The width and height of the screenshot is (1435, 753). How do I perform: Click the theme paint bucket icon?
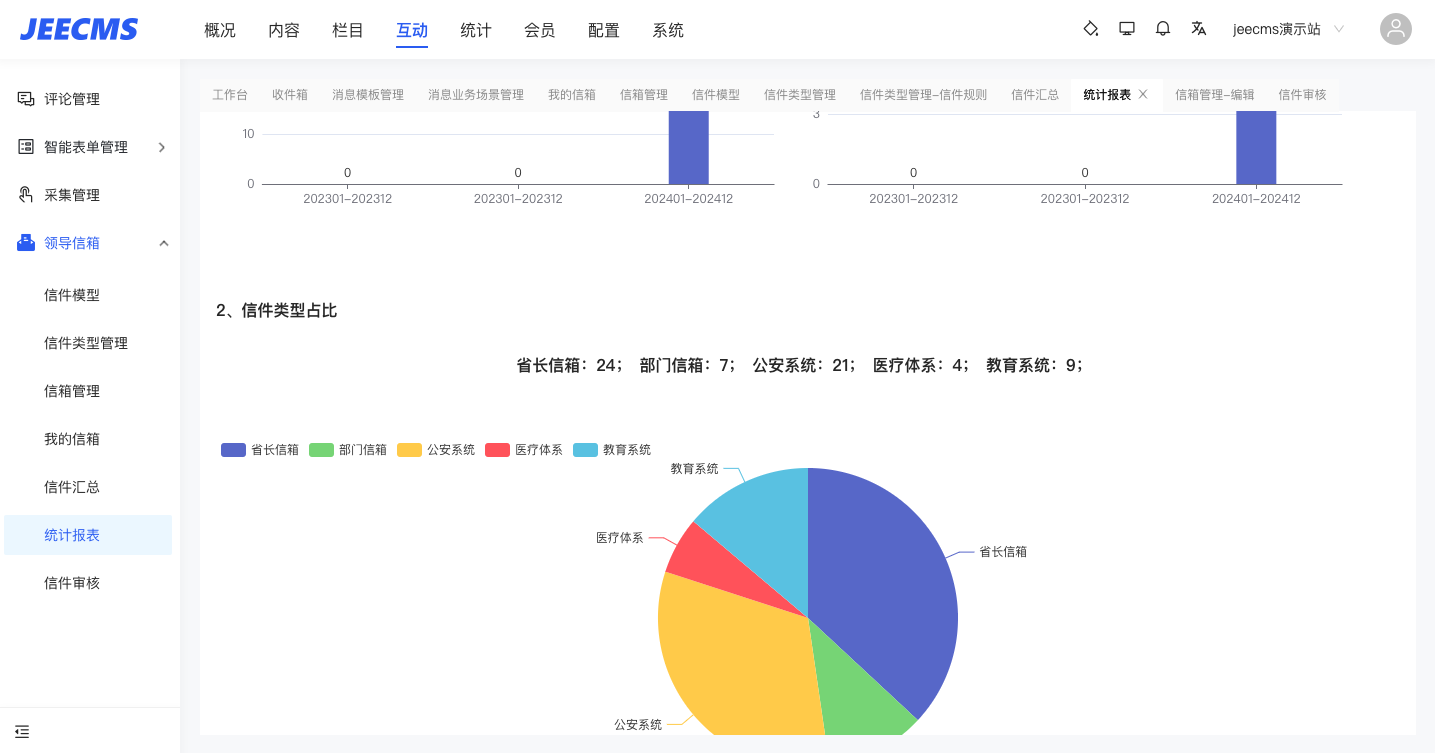tap(1091, 29)
